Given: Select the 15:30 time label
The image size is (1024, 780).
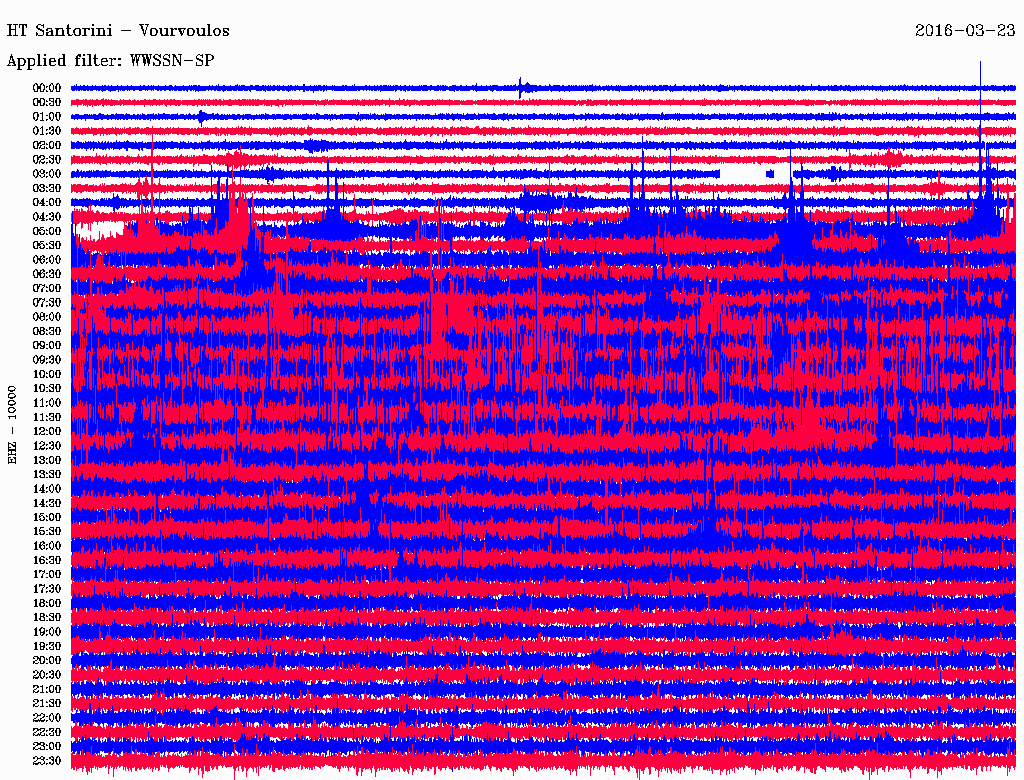Looking at the screenshot, I should (47, 532).
